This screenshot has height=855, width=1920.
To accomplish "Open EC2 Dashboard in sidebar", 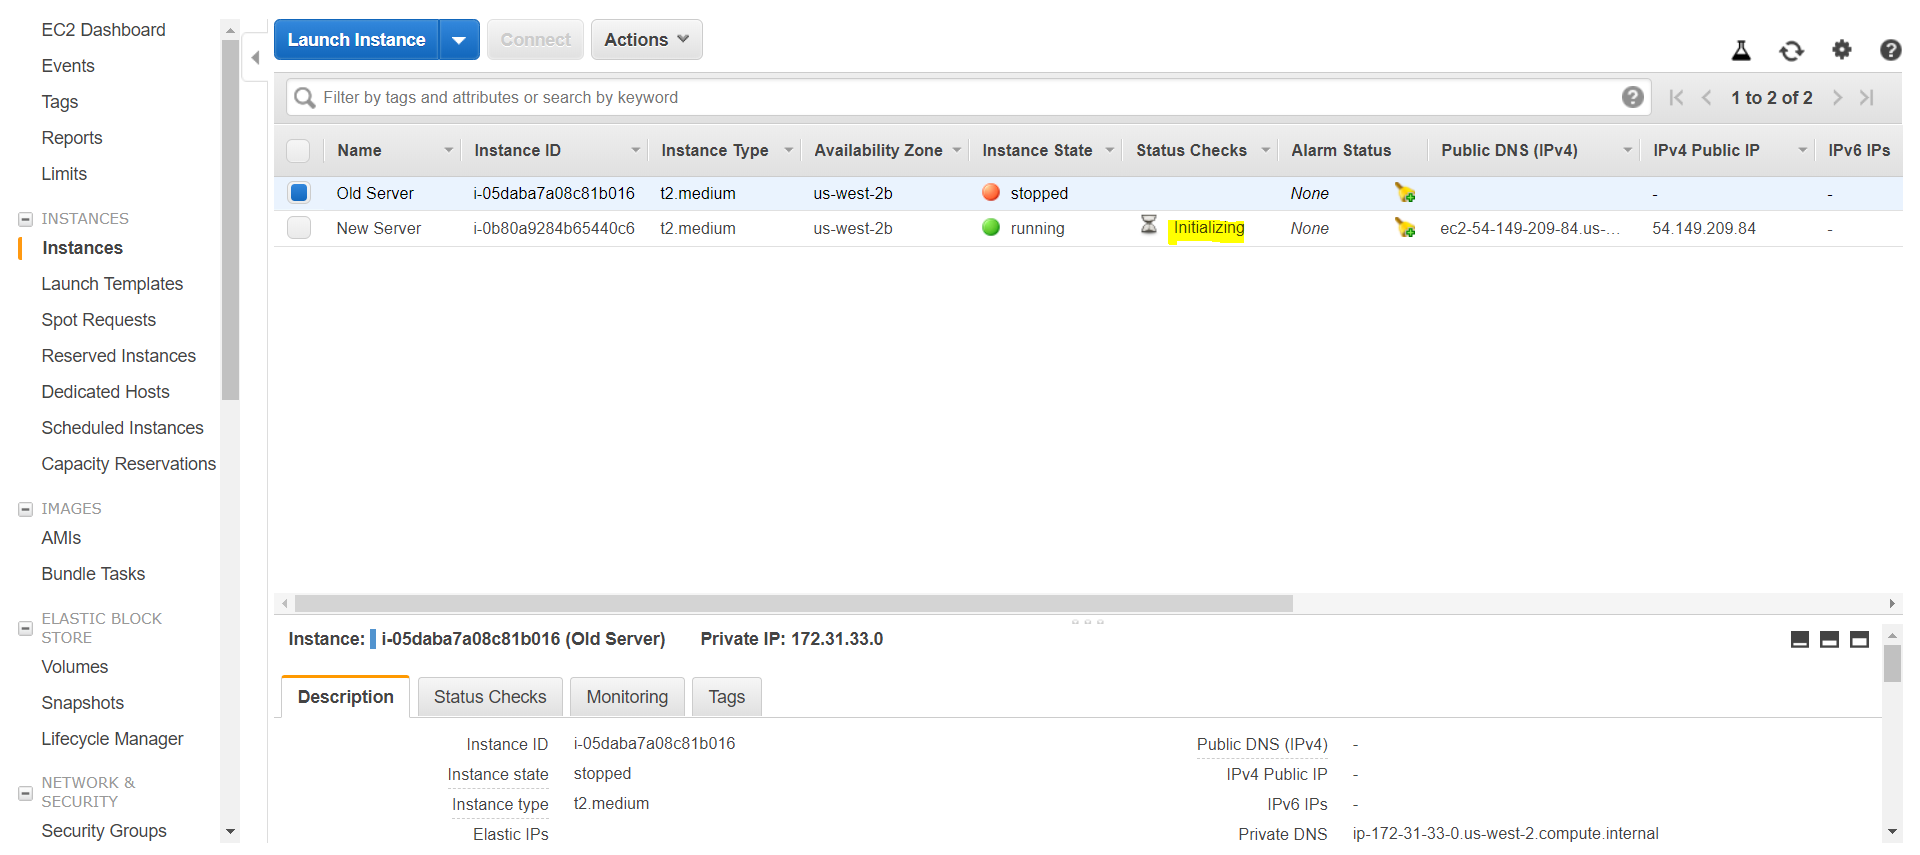I will pos(103,30).
